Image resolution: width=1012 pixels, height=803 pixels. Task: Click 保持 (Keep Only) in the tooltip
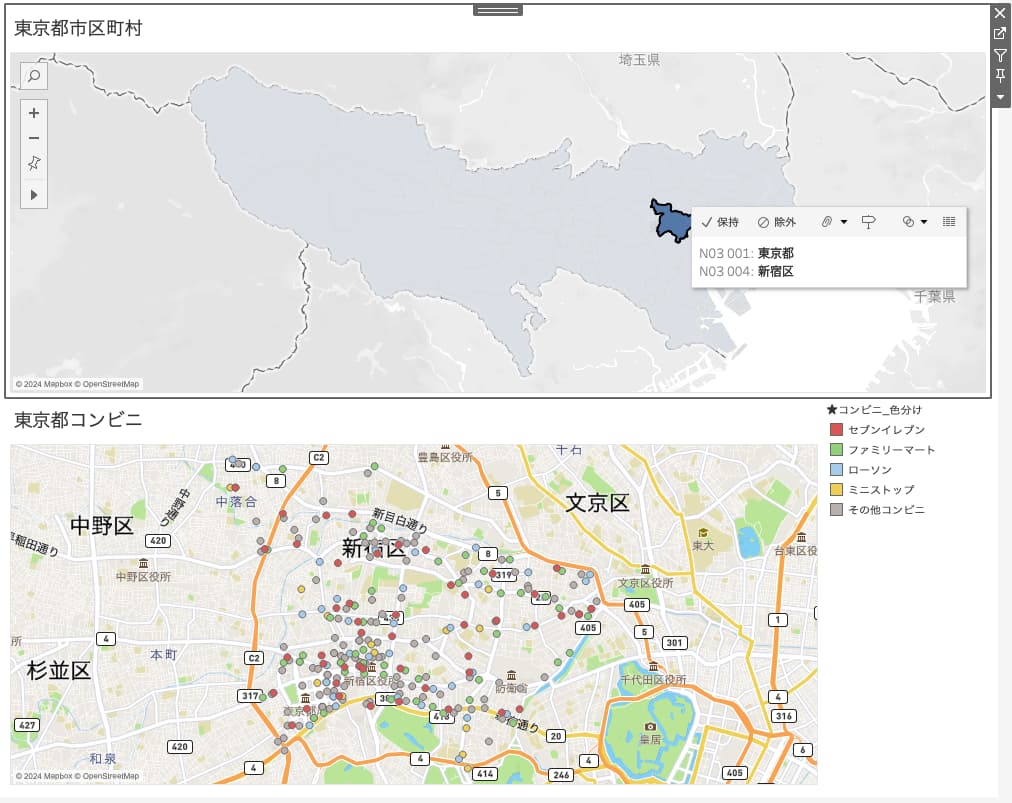click(720, 222)
